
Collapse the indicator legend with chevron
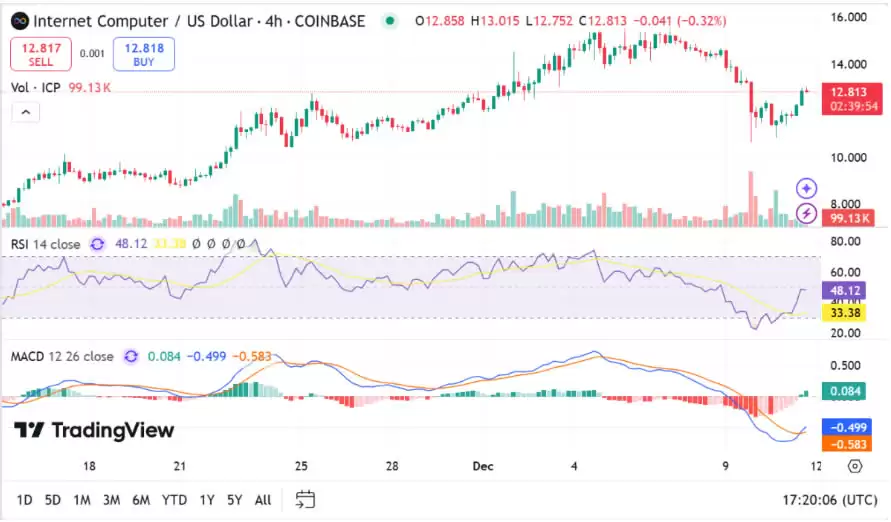(x=26, y=113)
